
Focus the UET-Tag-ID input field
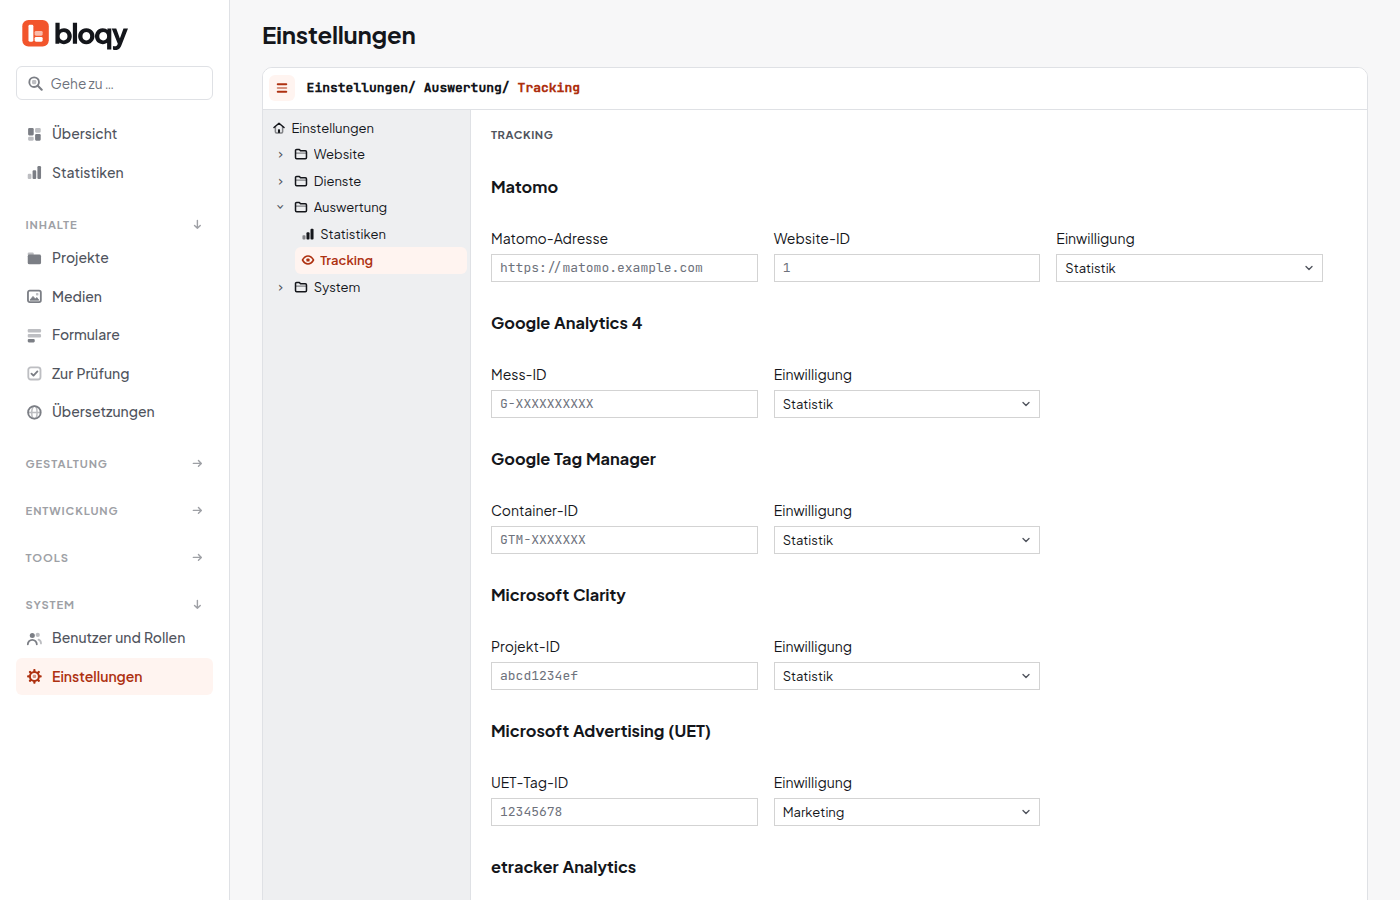tap(624, 812)
